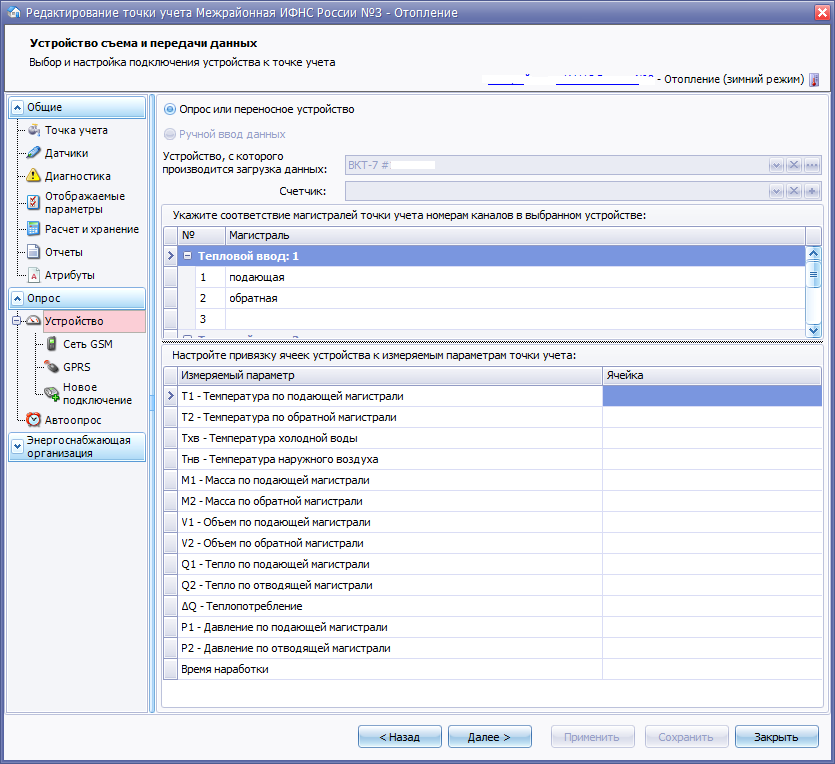Click the Применить button
Image resolution: width=835 pixels, height=764 pixels.
pyautogui.click(x=592, y=737)
